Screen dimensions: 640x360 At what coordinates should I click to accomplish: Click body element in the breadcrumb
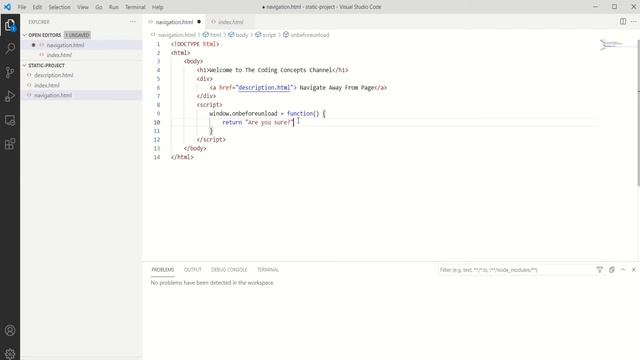coord(242,35)
